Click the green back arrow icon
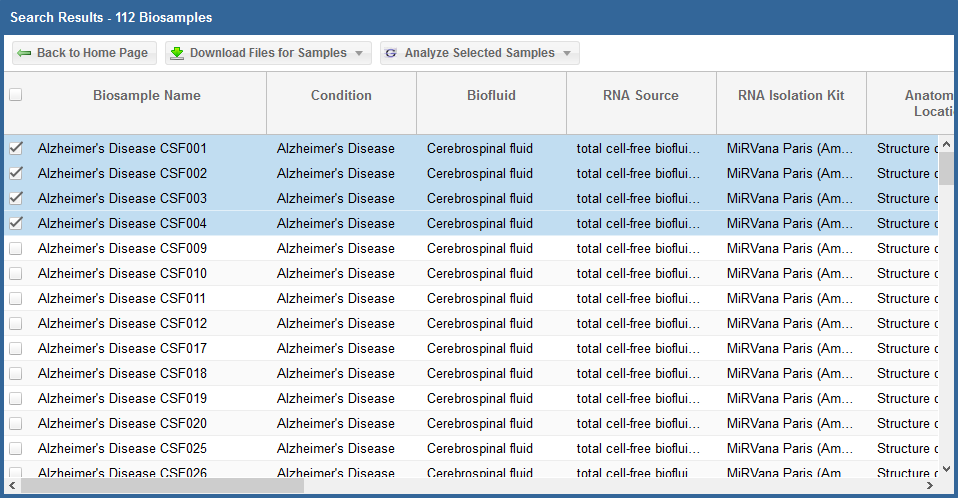 coord(24,53)
